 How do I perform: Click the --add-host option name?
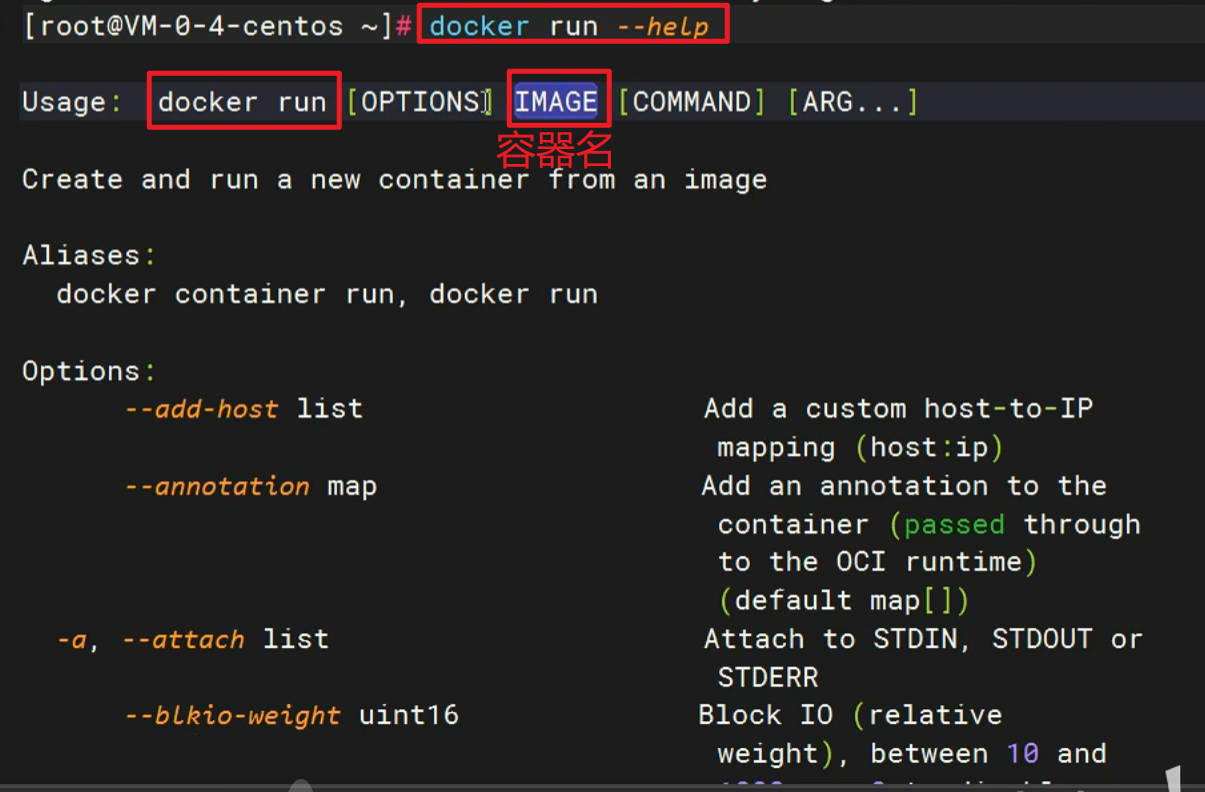(202, 408)
